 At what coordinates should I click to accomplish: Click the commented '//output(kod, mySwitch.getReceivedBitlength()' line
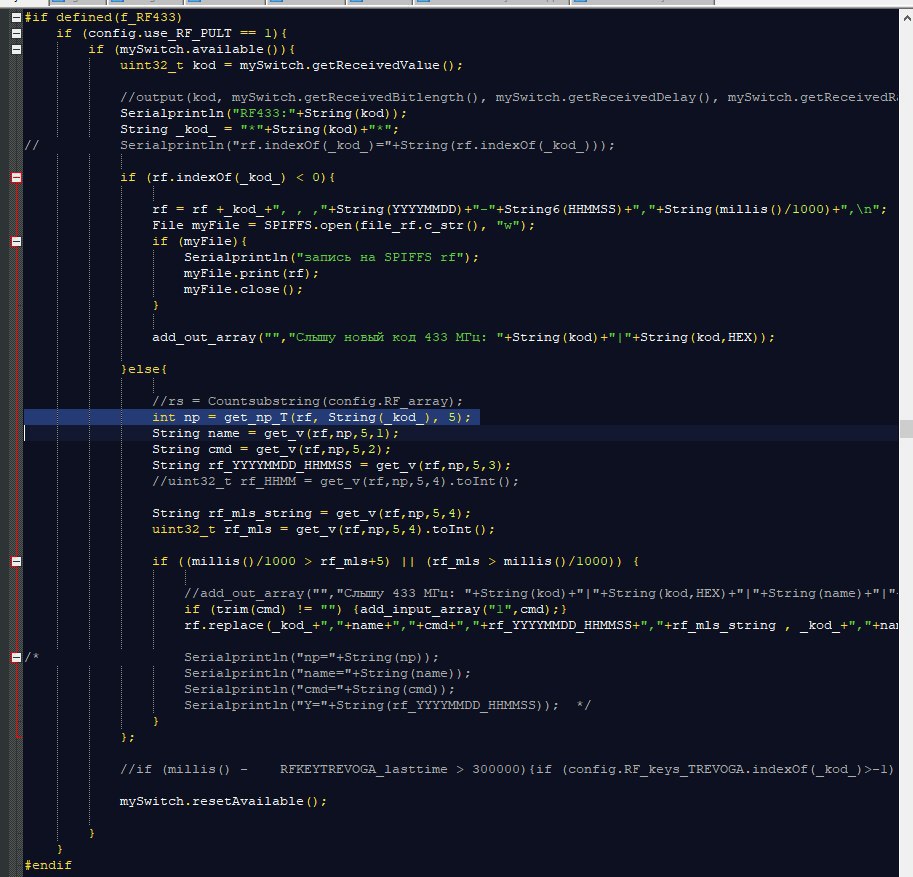508,97
